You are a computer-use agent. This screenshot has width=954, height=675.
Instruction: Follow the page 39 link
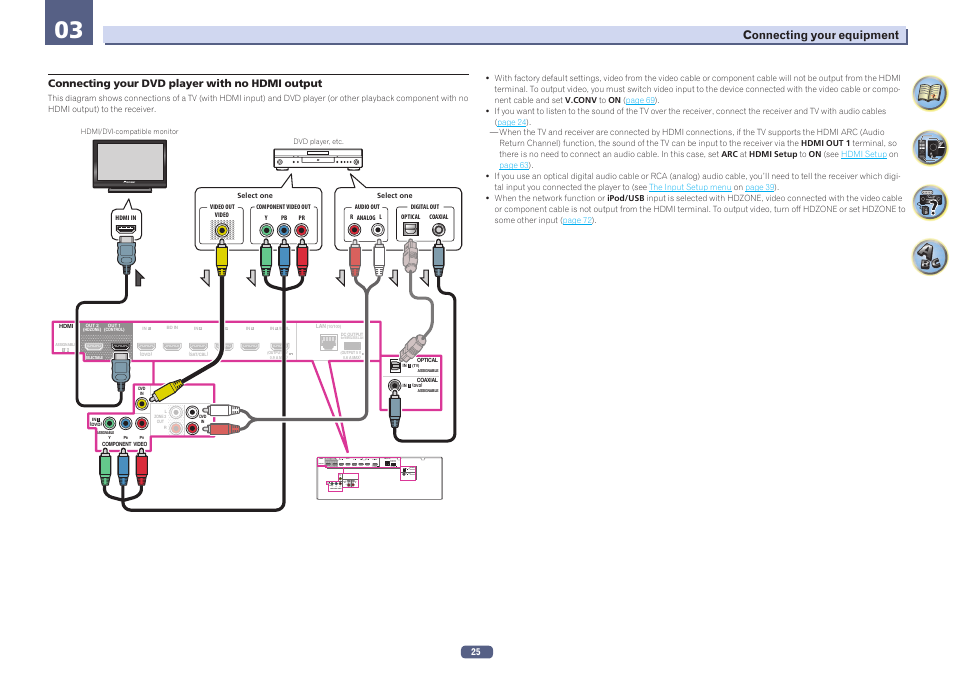coord(760,187)
